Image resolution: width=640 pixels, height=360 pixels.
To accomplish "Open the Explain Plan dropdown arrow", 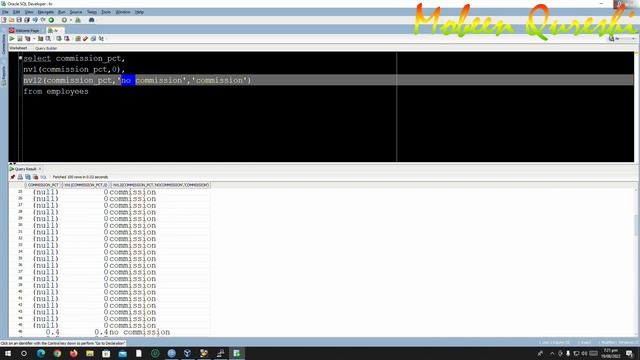I will point(34,39).
